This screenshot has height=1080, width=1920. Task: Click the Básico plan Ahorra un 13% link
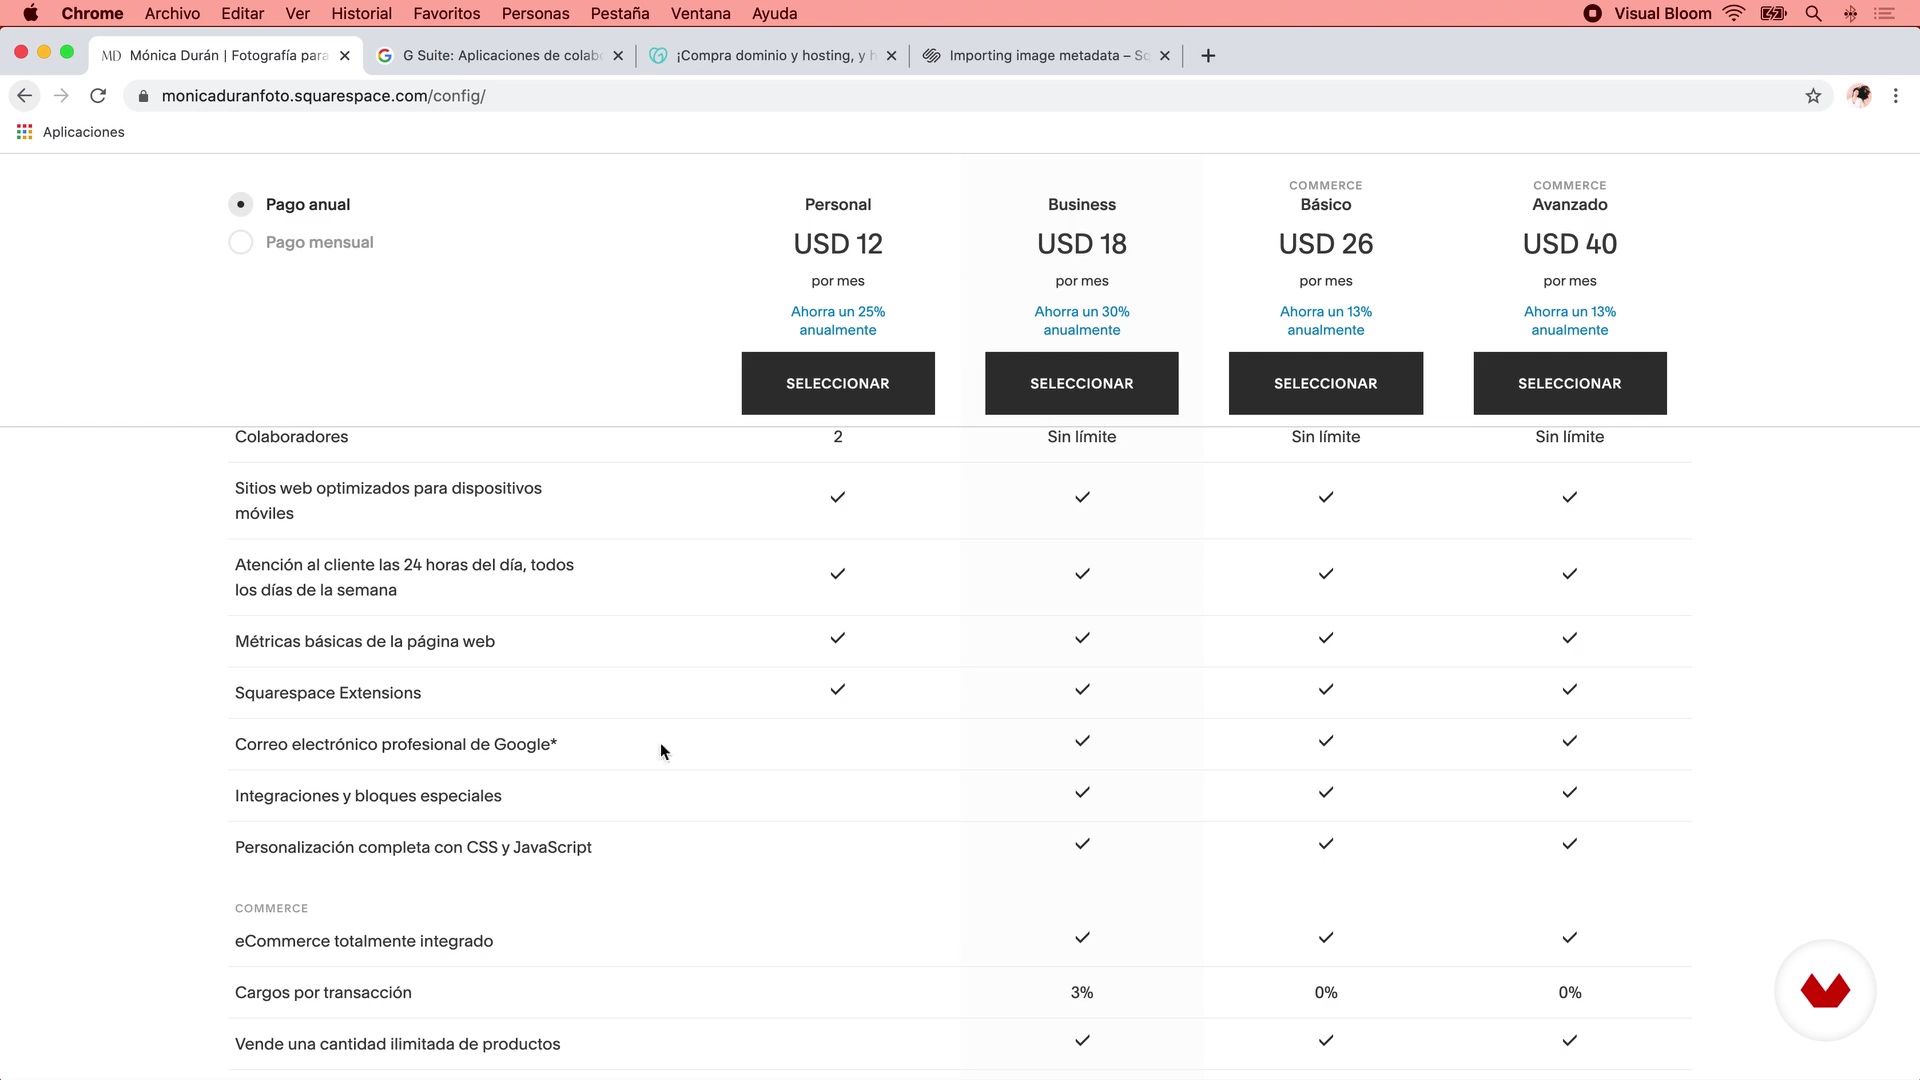(1326, 321)
